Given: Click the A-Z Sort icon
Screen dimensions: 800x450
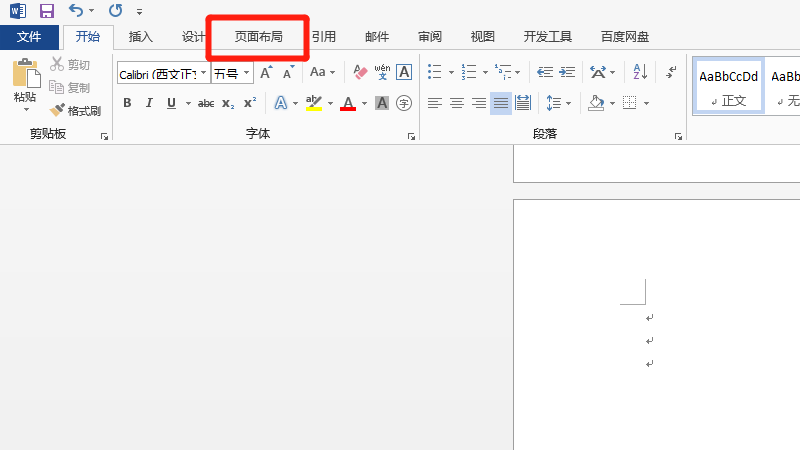Looking at the screenshot, I should (x=640, y=72).
